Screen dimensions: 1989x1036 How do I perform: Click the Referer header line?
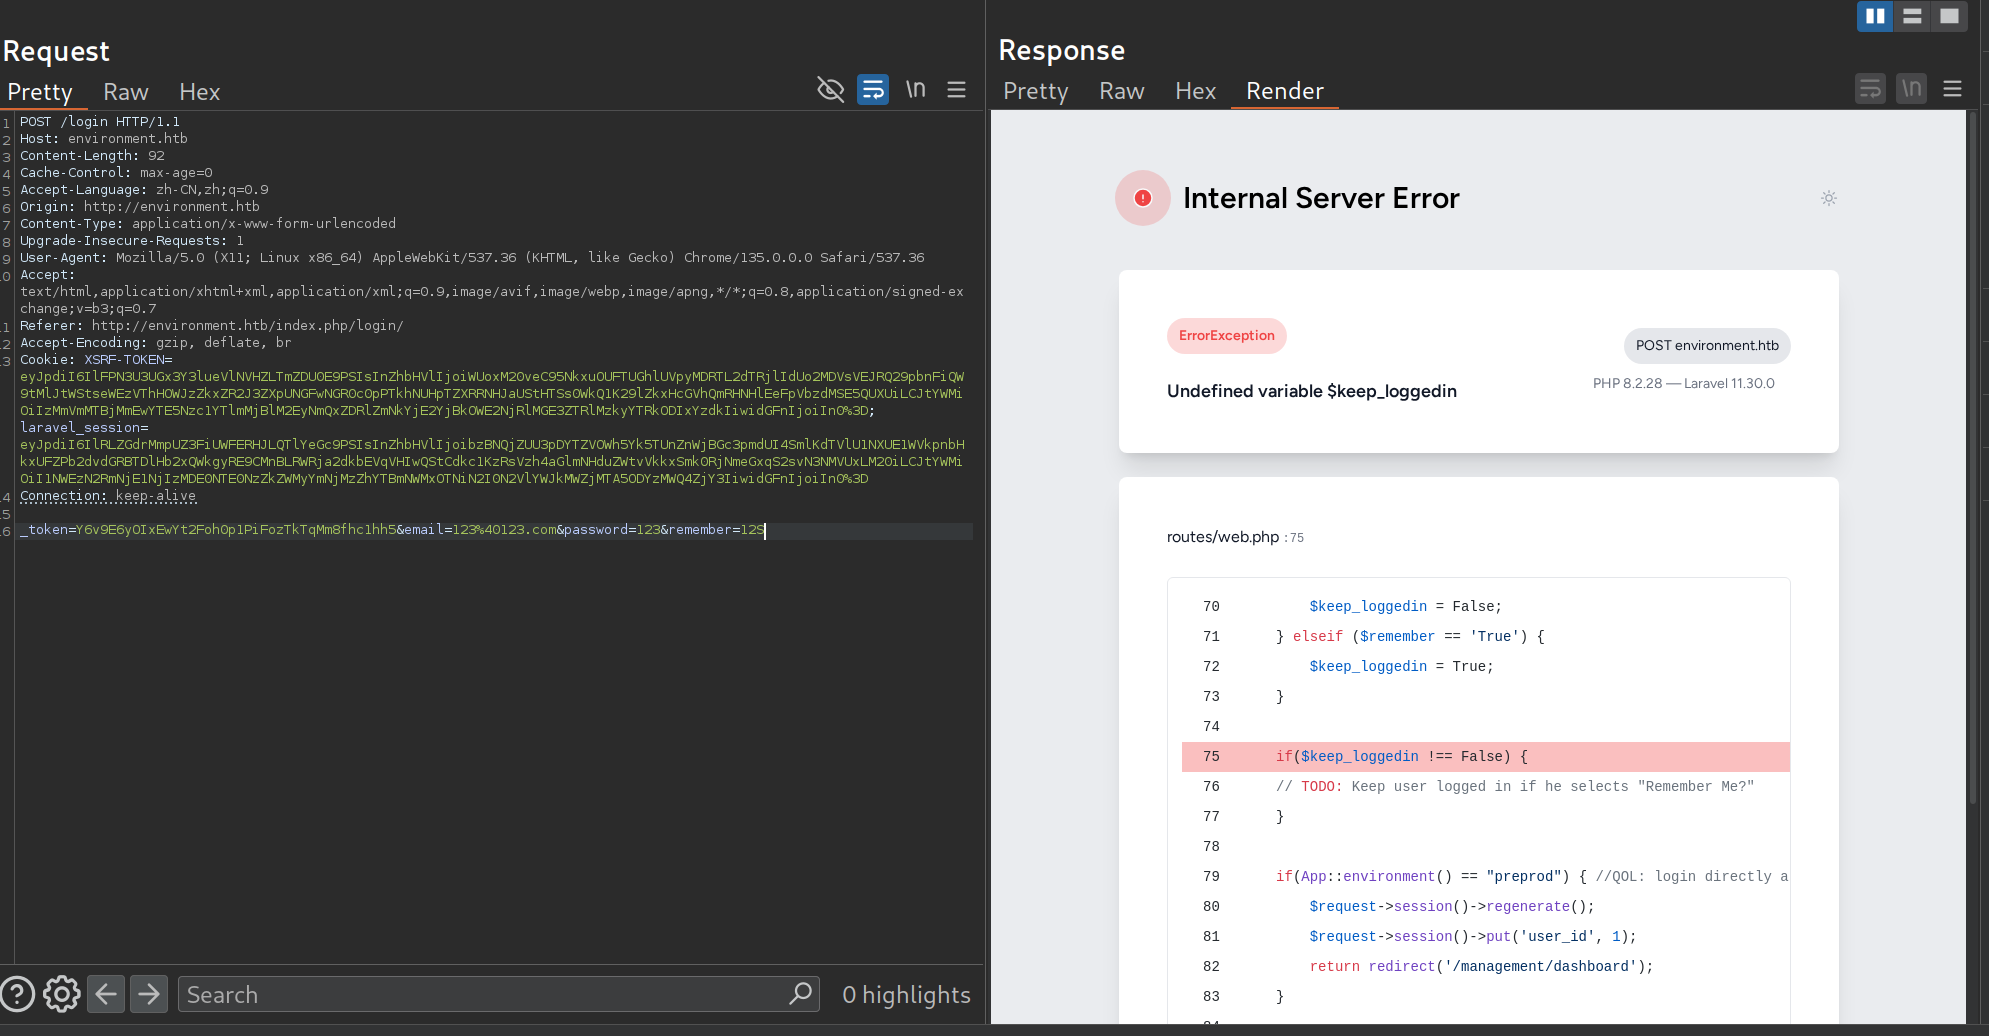click(x=212, y=326)
